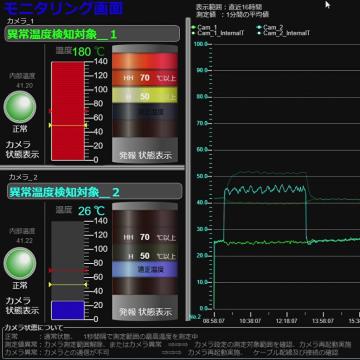Click the 26 ℃ temperature reading
360x360 pixels.
coord(92,211)
